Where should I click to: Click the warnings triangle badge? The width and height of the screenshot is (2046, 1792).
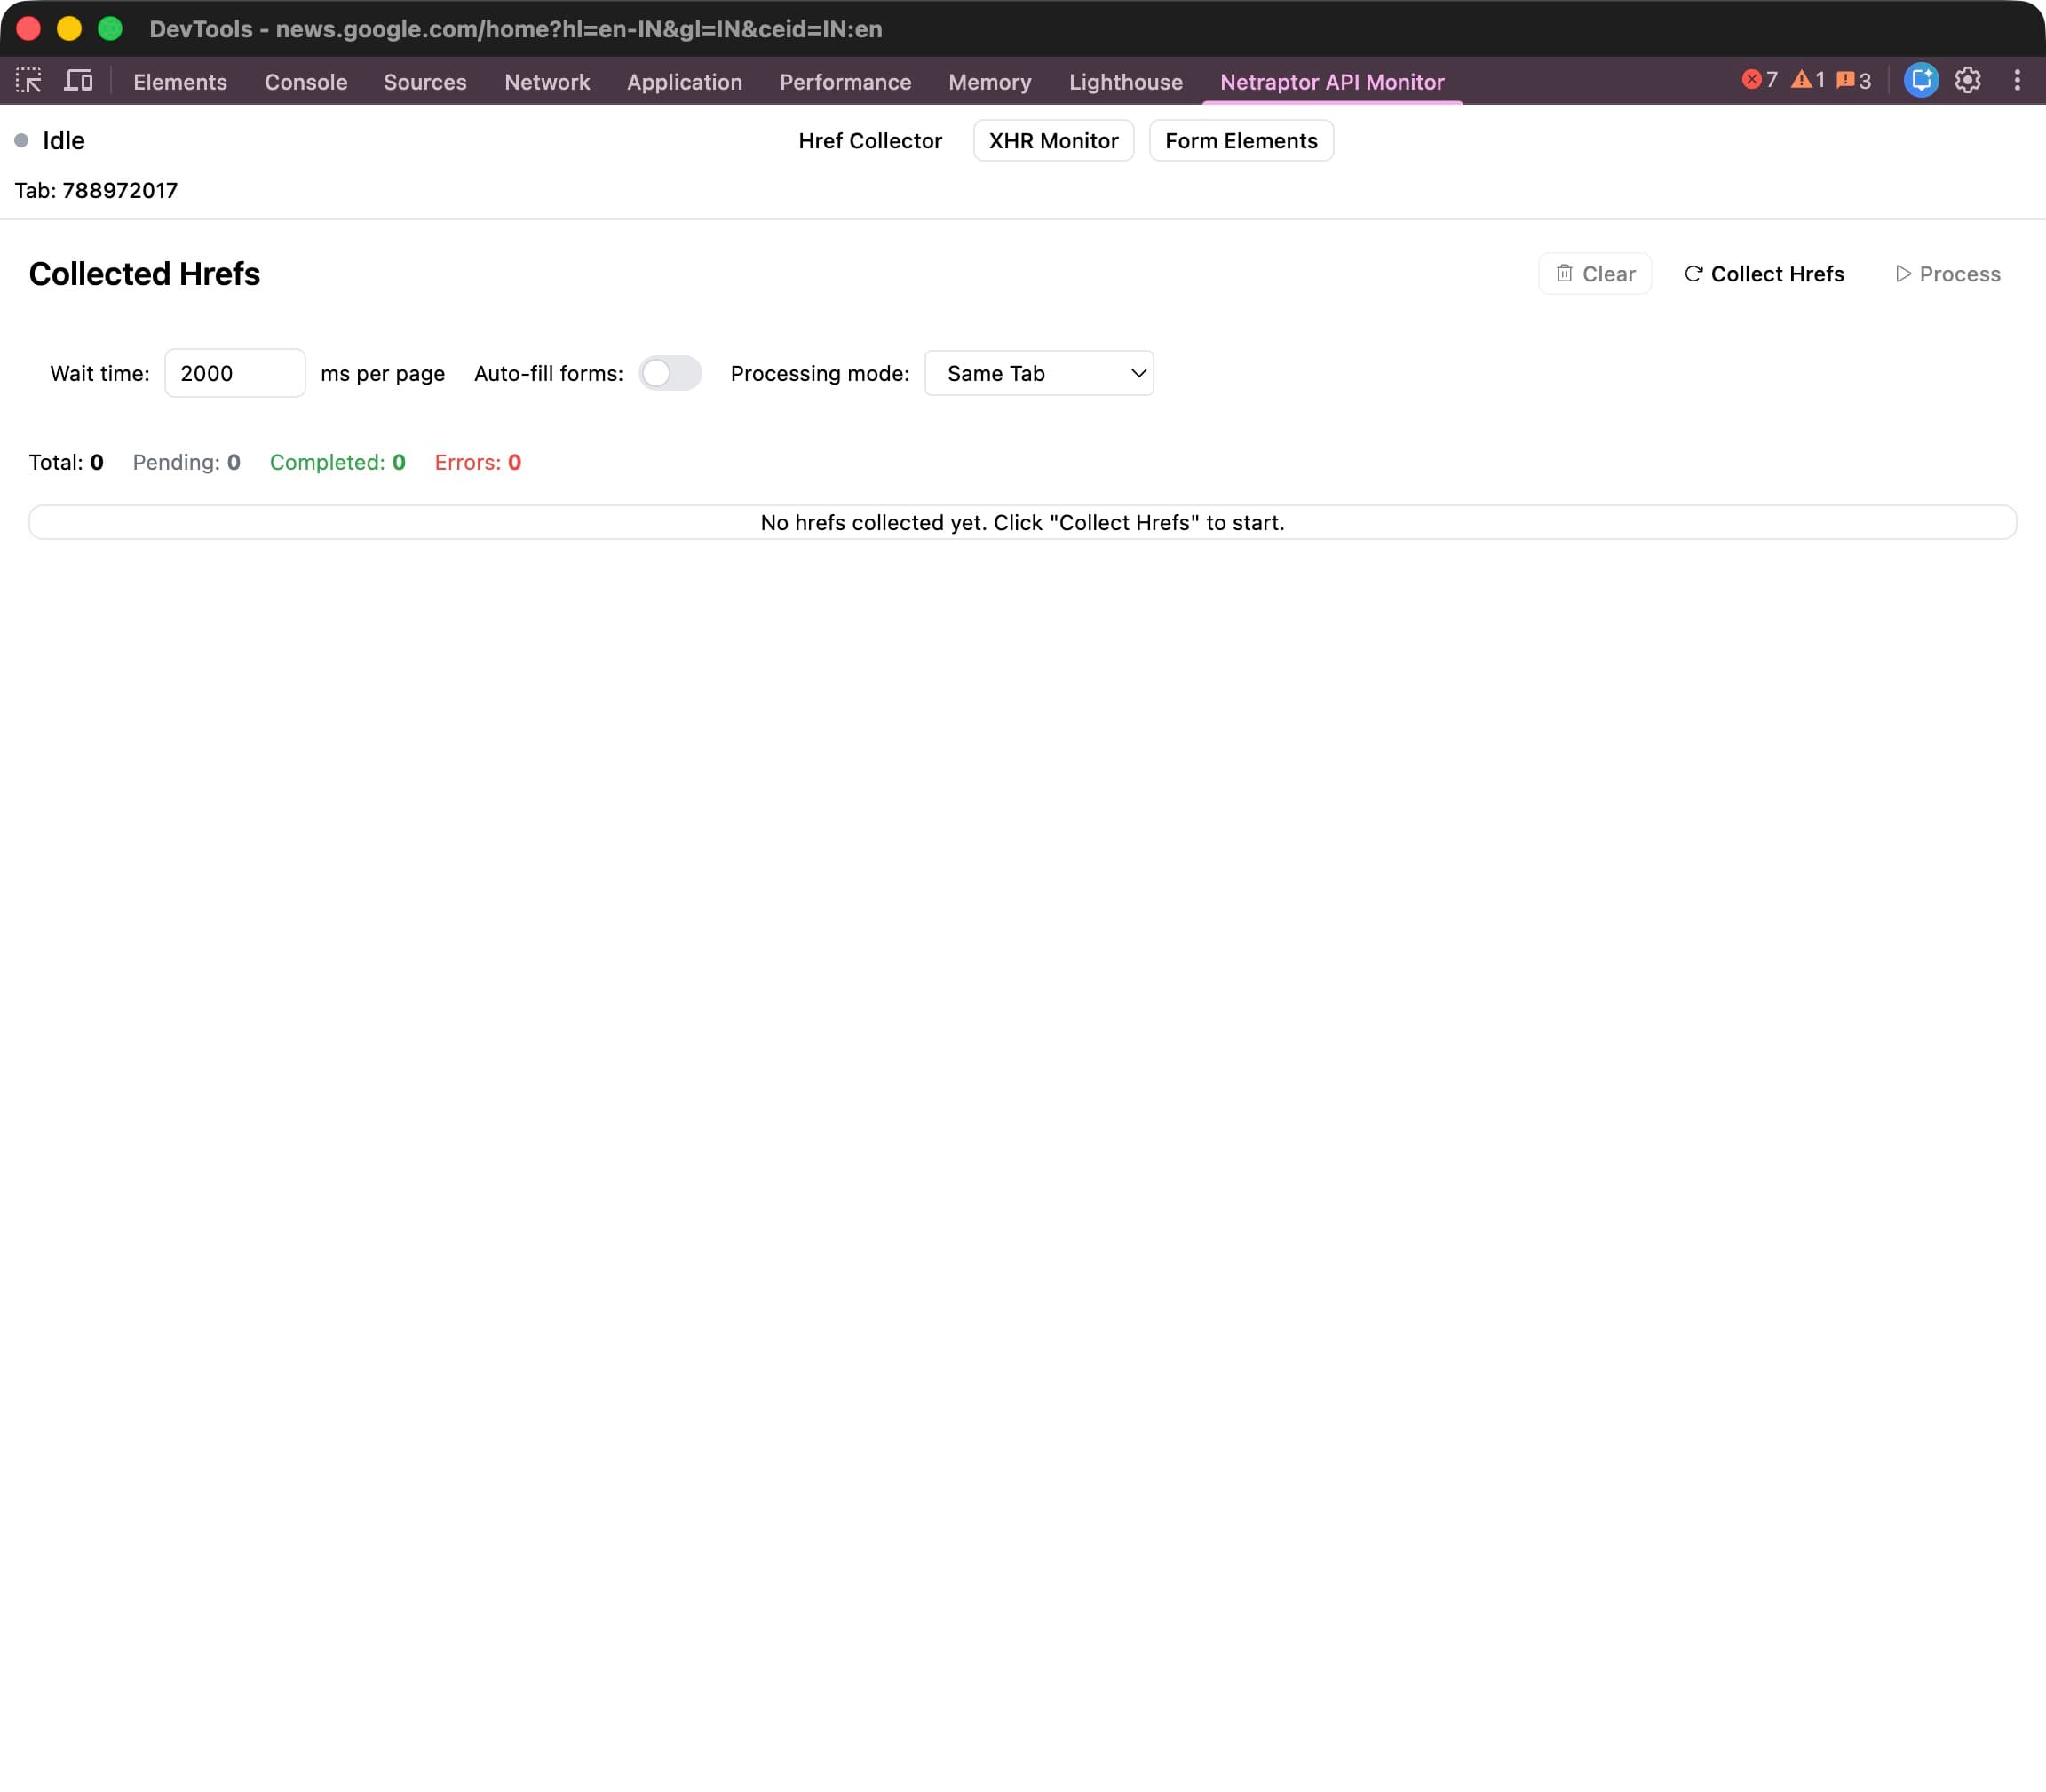[x=1806, y=79]
